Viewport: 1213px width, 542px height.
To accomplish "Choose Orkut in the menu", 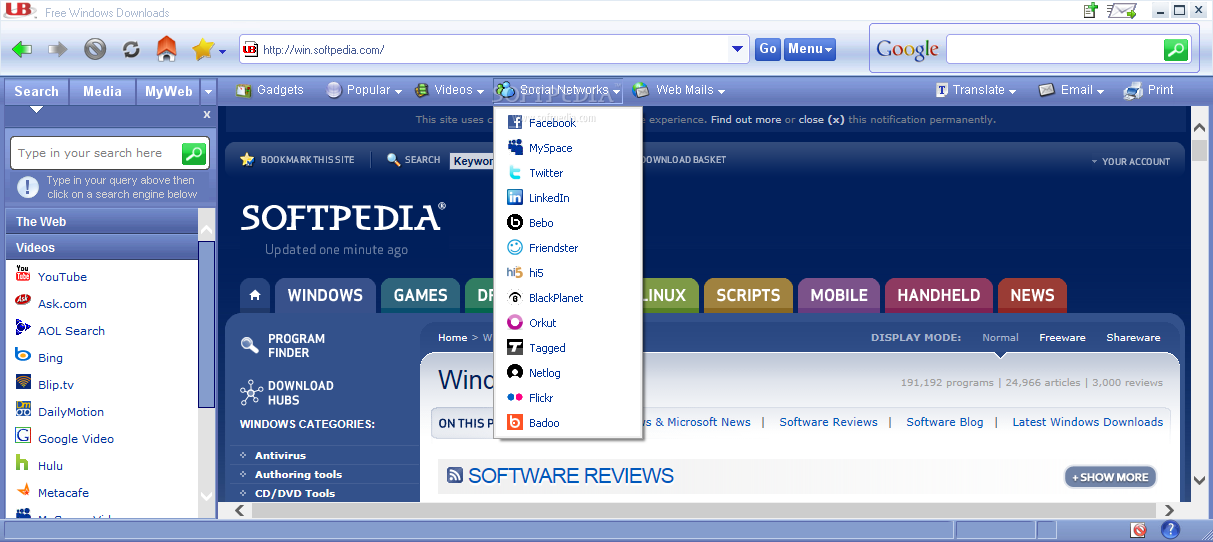I will click(x=568, y=323).
